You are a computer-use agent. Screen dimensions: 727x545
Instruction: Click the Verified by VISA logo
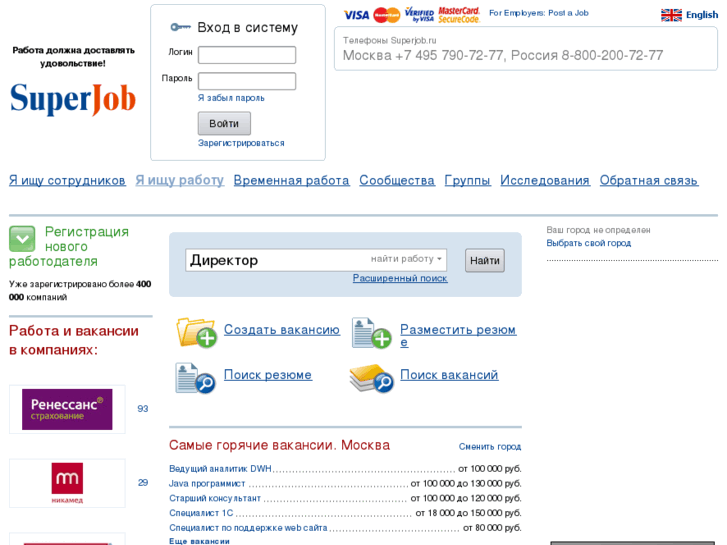419,14
